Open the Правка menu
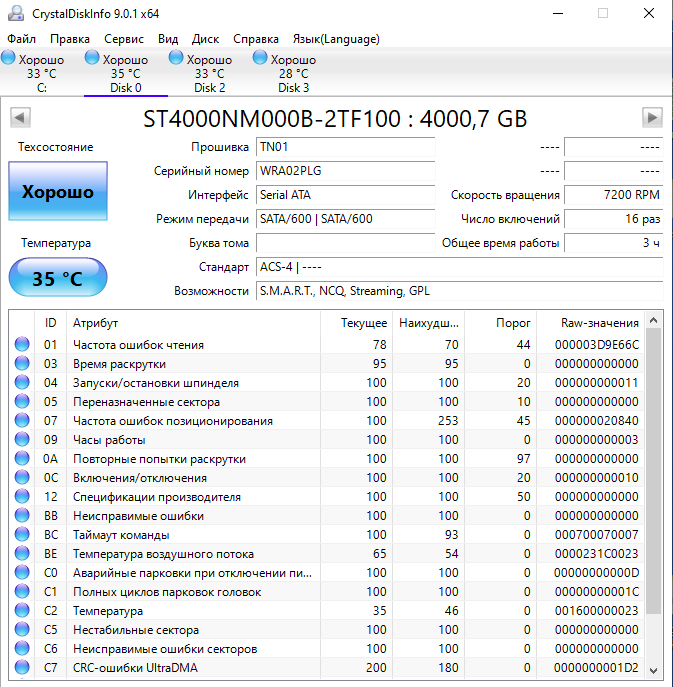673x687 pixels. pyautogui.click(x=70, y=39)
